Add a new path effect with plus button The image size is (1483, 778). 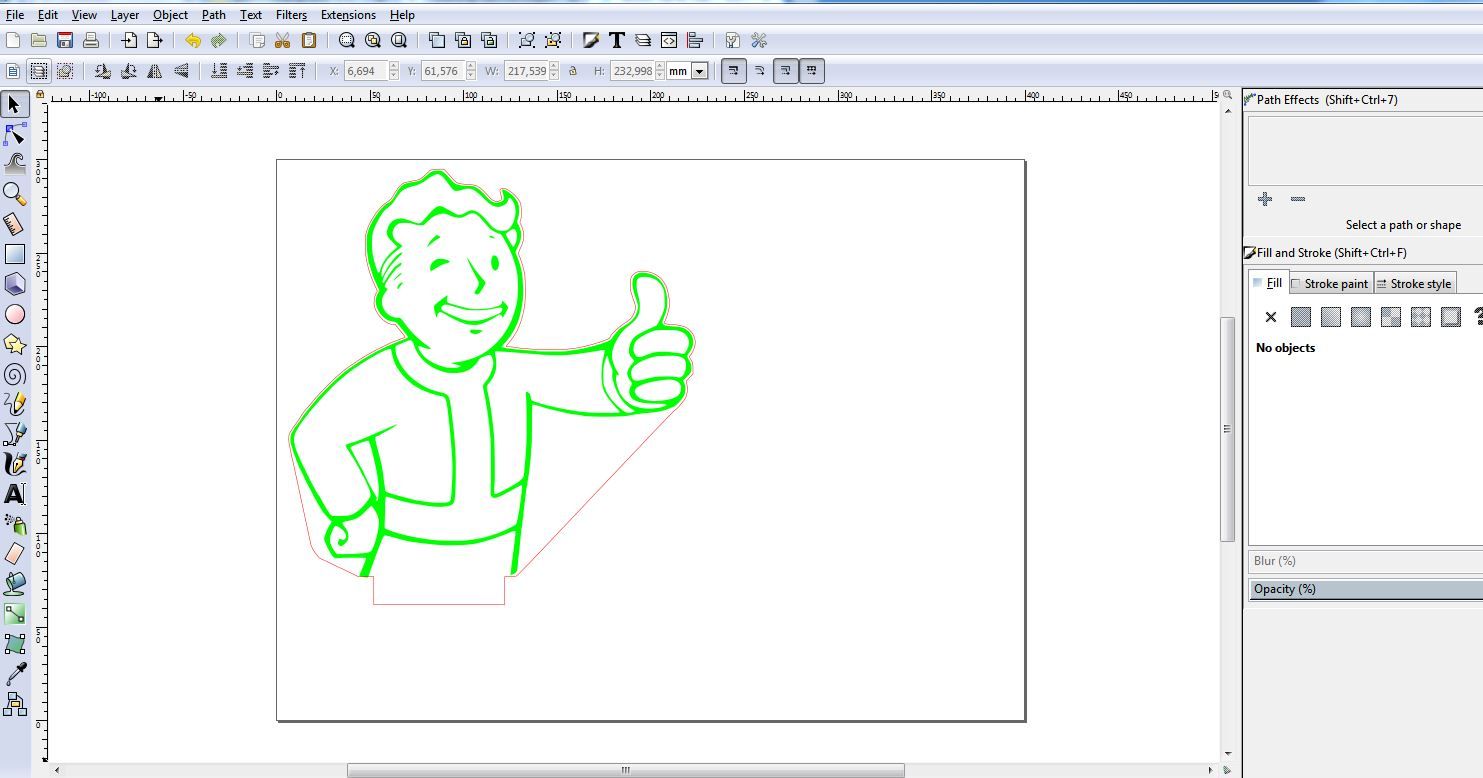[1265, 199]
